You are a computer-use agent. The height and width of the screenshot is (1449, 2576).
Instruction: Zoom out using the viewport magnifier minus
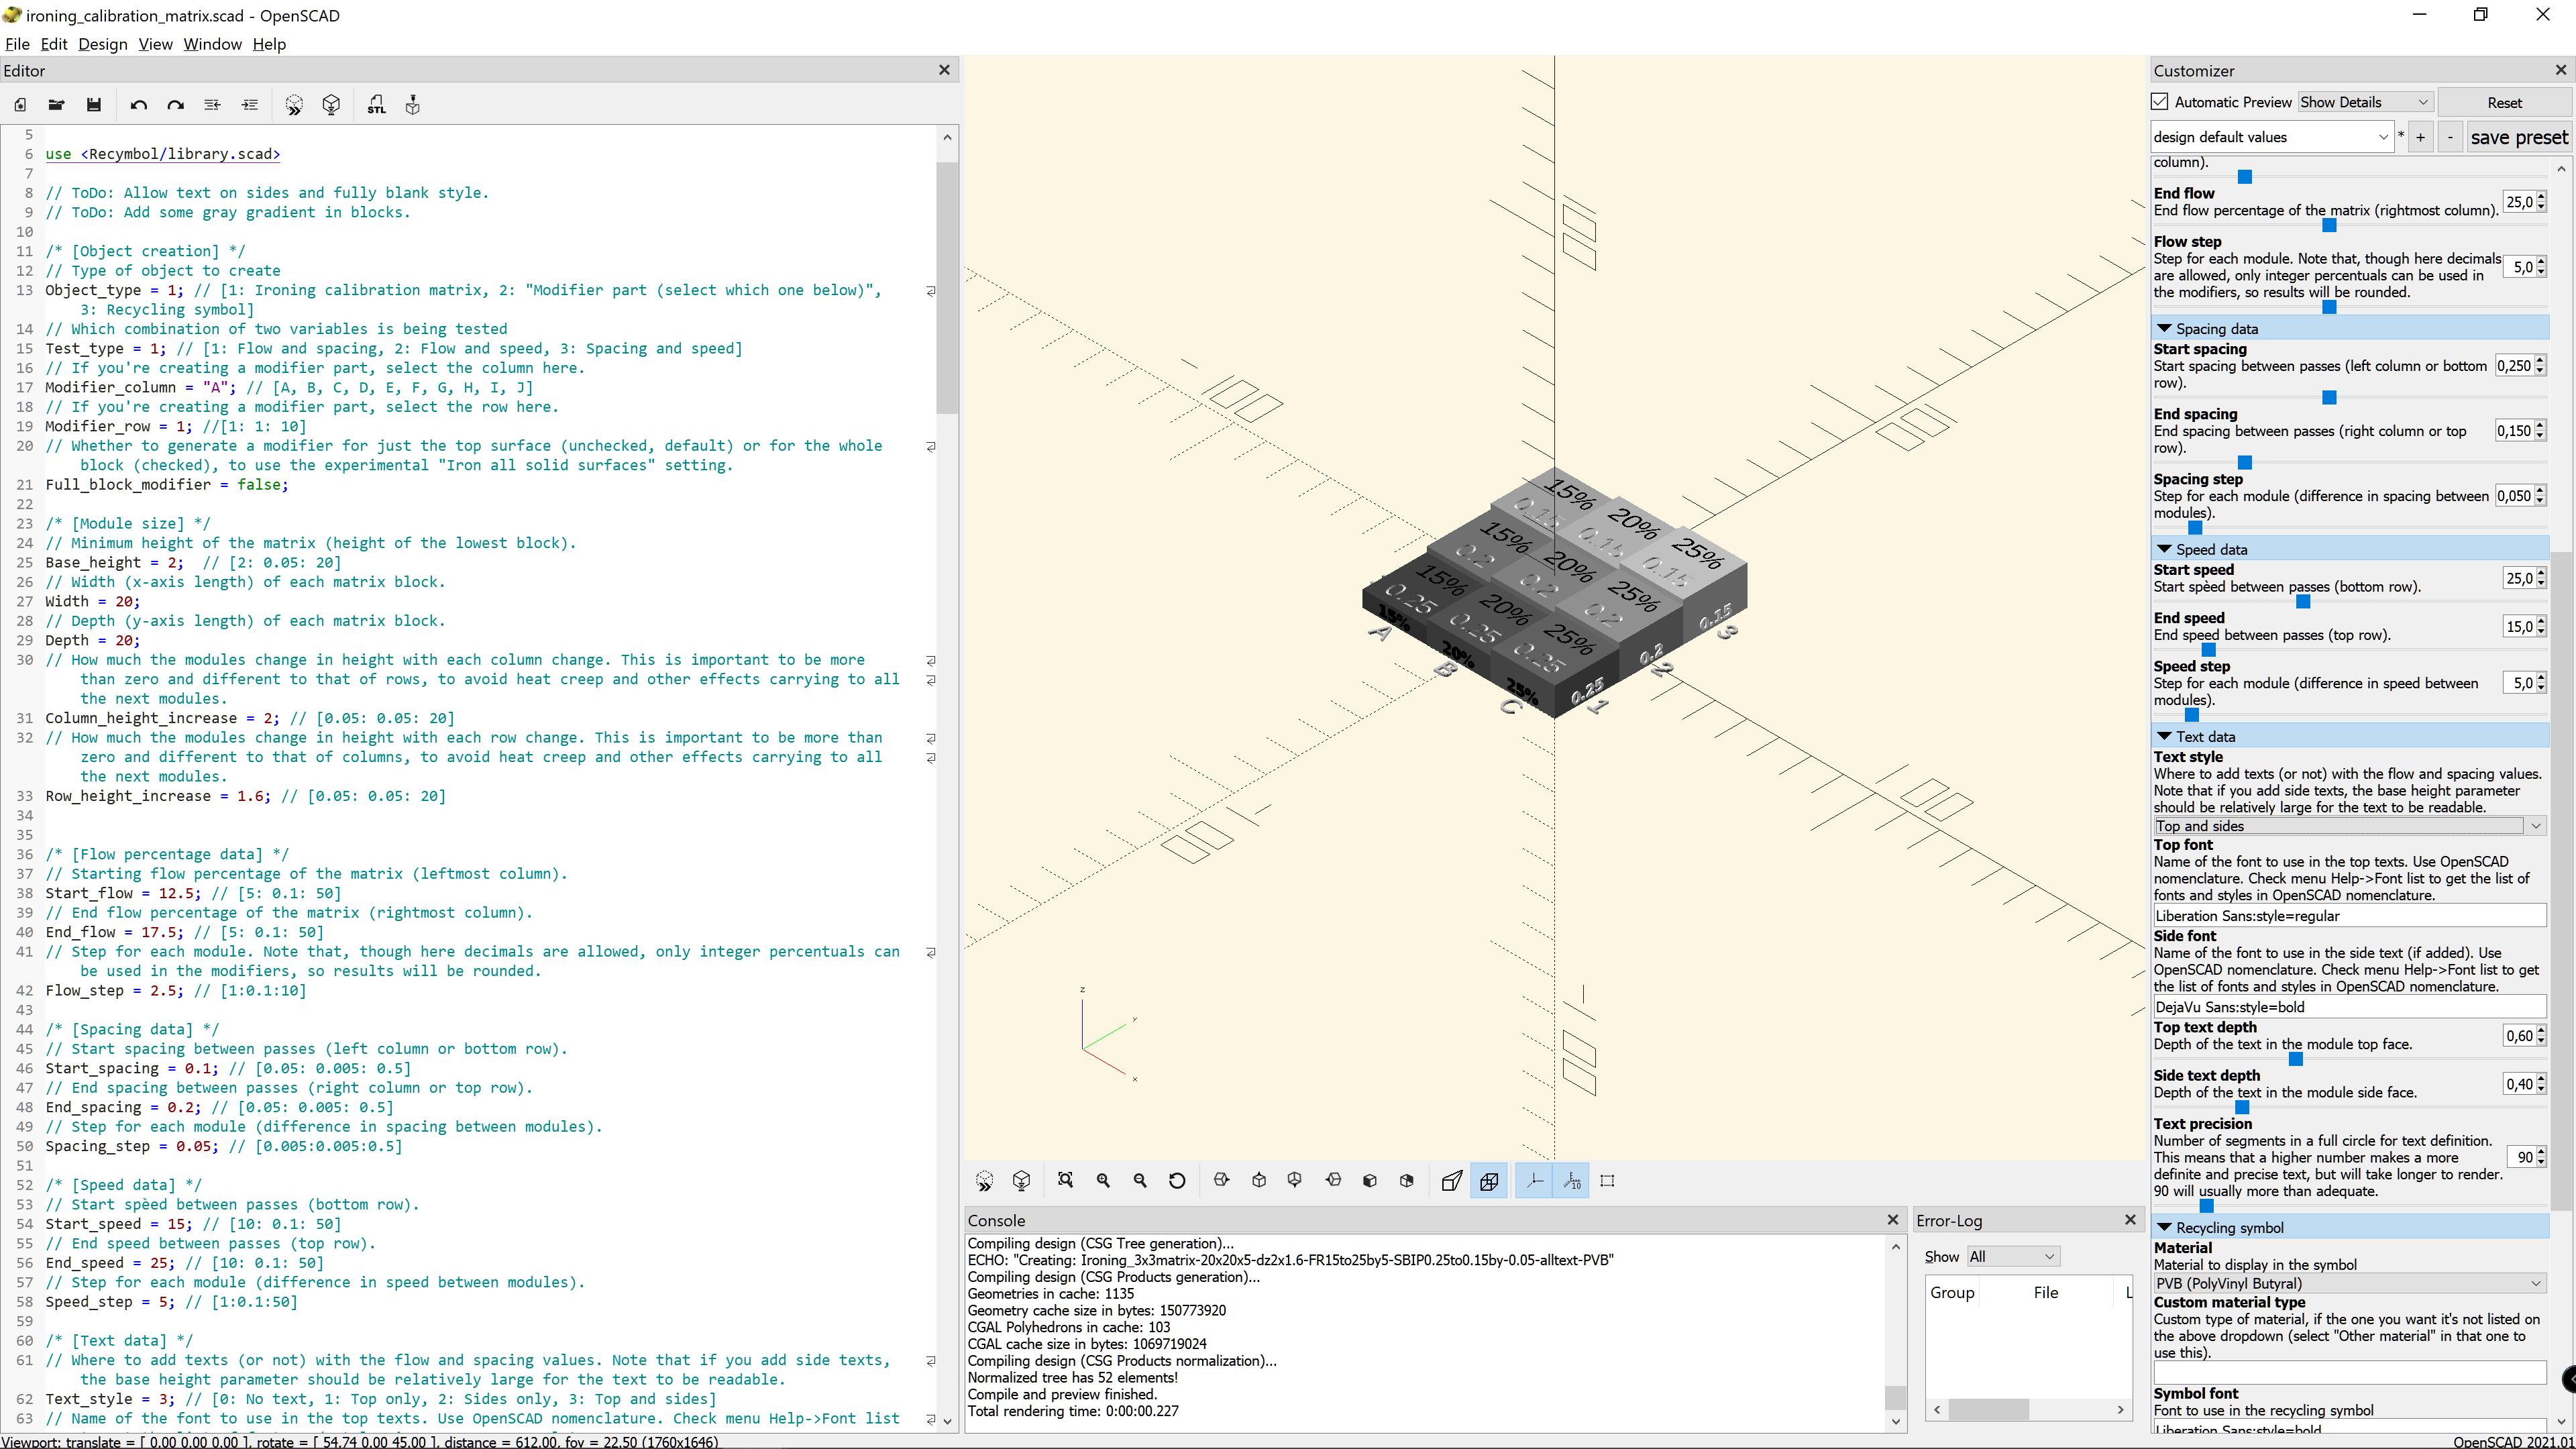click(x=1140, y=1181)
